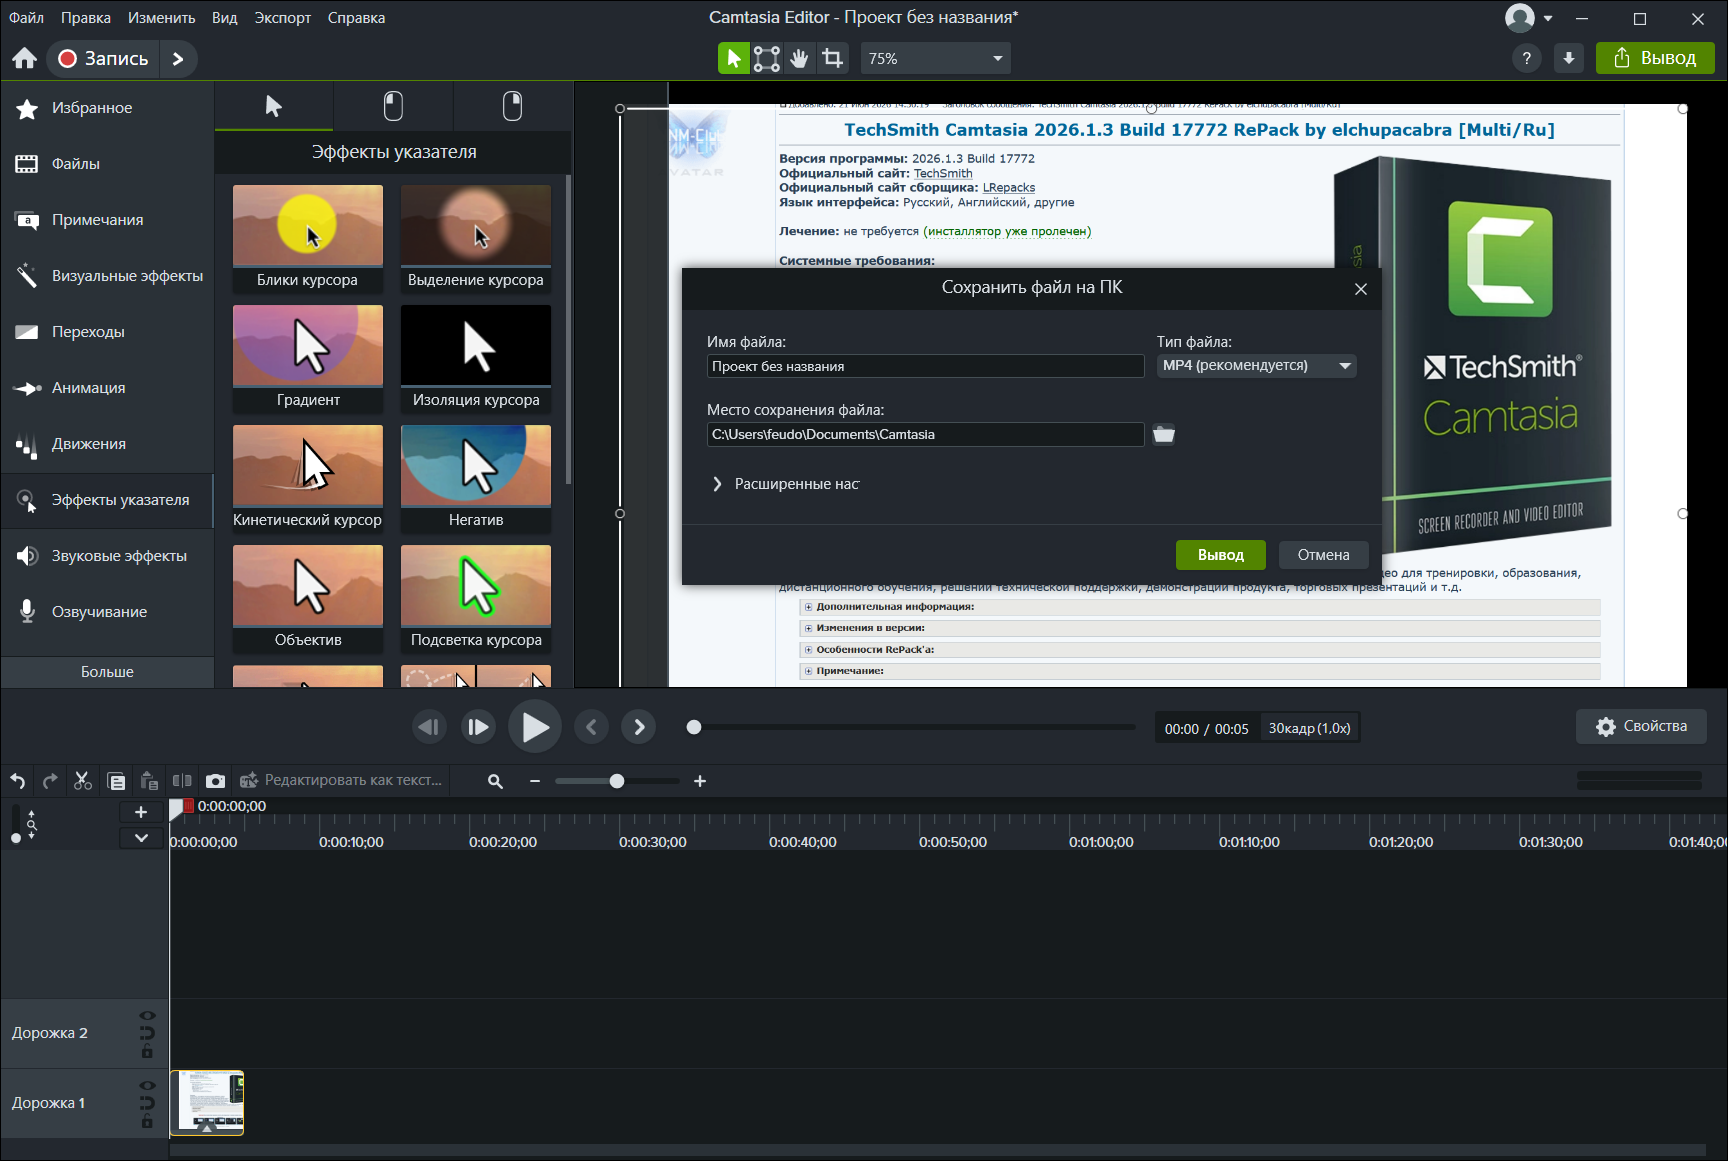The width and height of the screenshot is (1728, 1161).
Task: Open the Help question mark icon
Action: pos(1526,58)
